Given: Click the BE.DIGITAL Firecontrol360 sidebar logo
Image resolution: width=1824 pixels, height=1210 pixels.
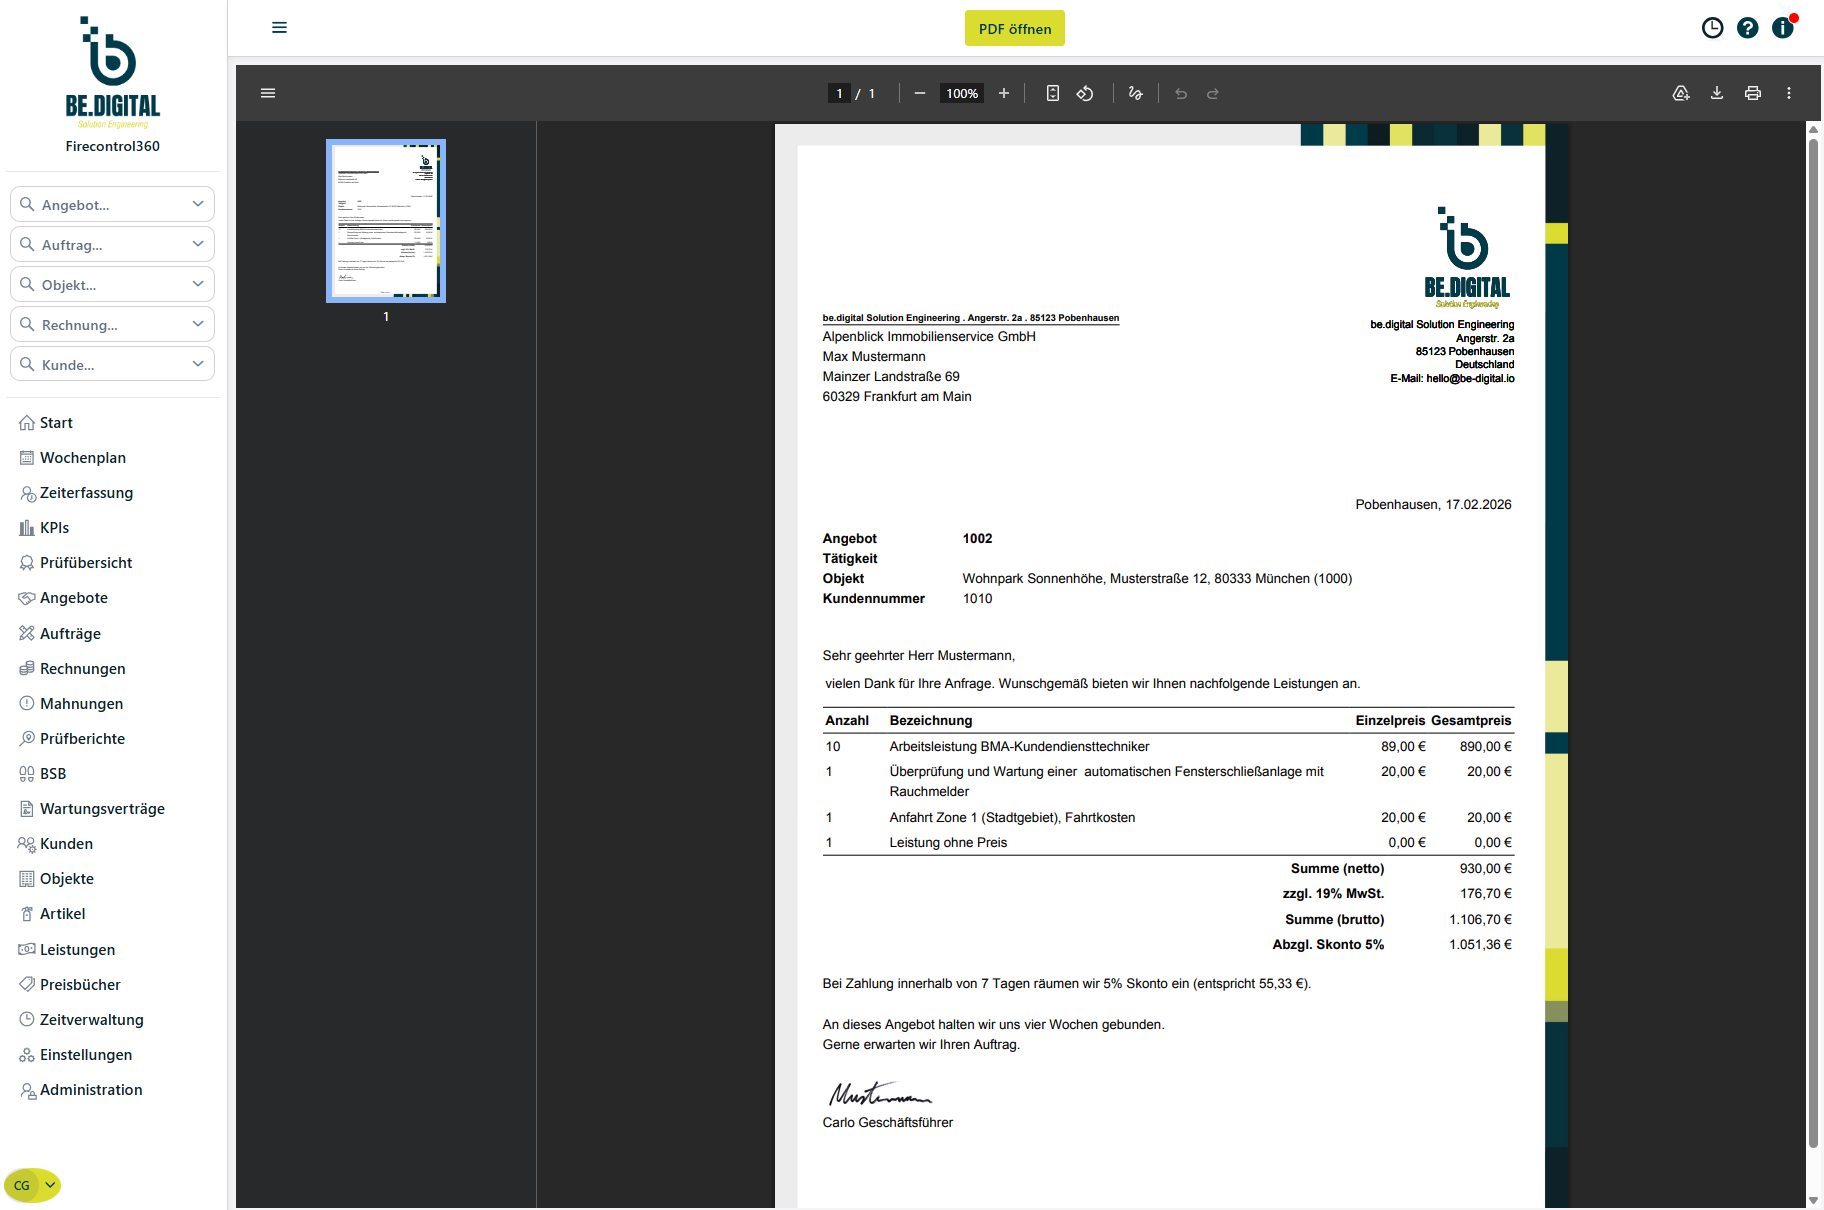Looking at the screenshot, I should (x=113, y=84).
